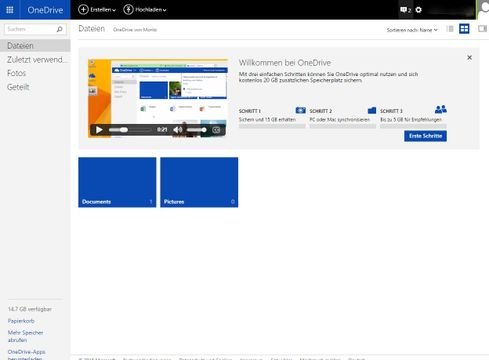The height and width of the screenshot is (360, 489).
Task: Click the SCHRITT 3 label
Action: tap(391, 111)
